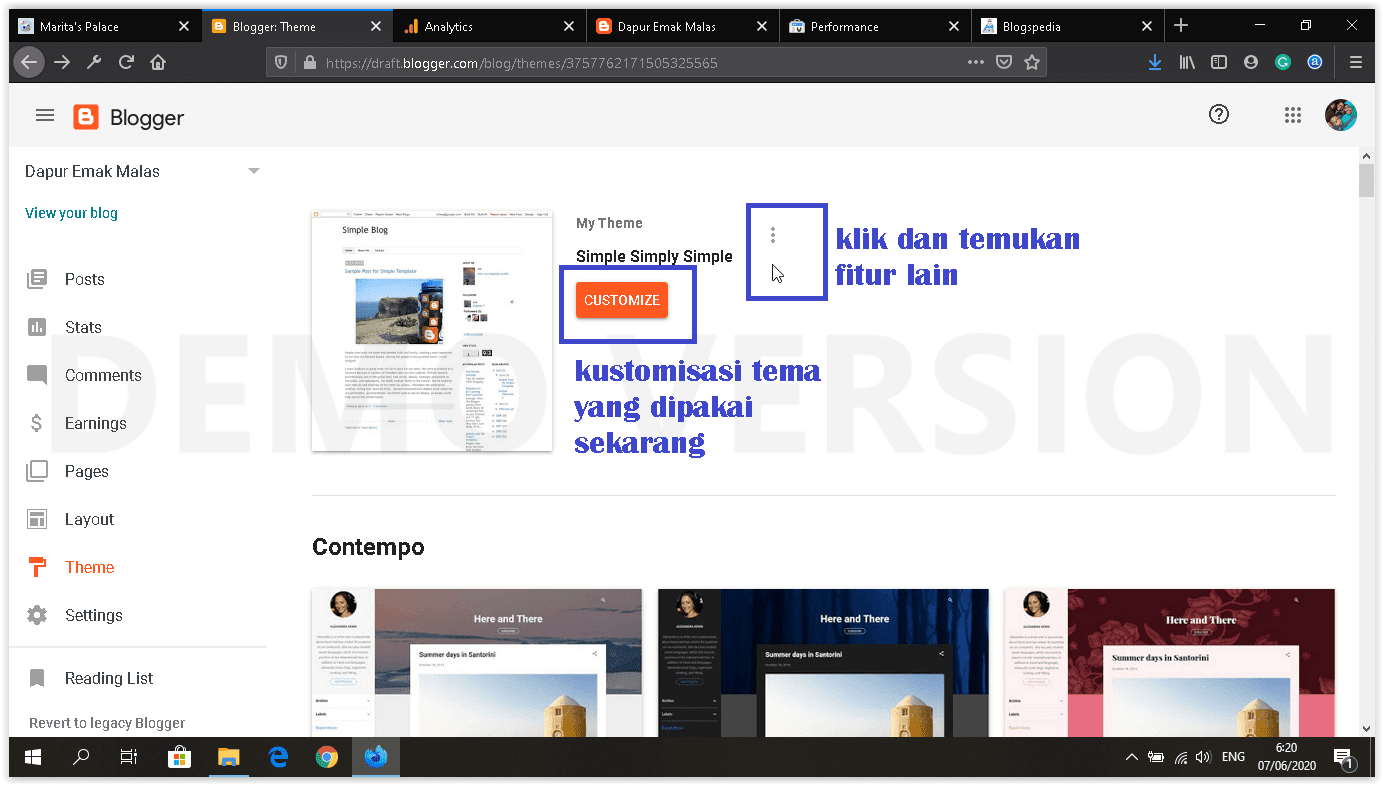Switch to the Blogspedia tab
Viewport: 1383px width, 785px height.
1067,26
